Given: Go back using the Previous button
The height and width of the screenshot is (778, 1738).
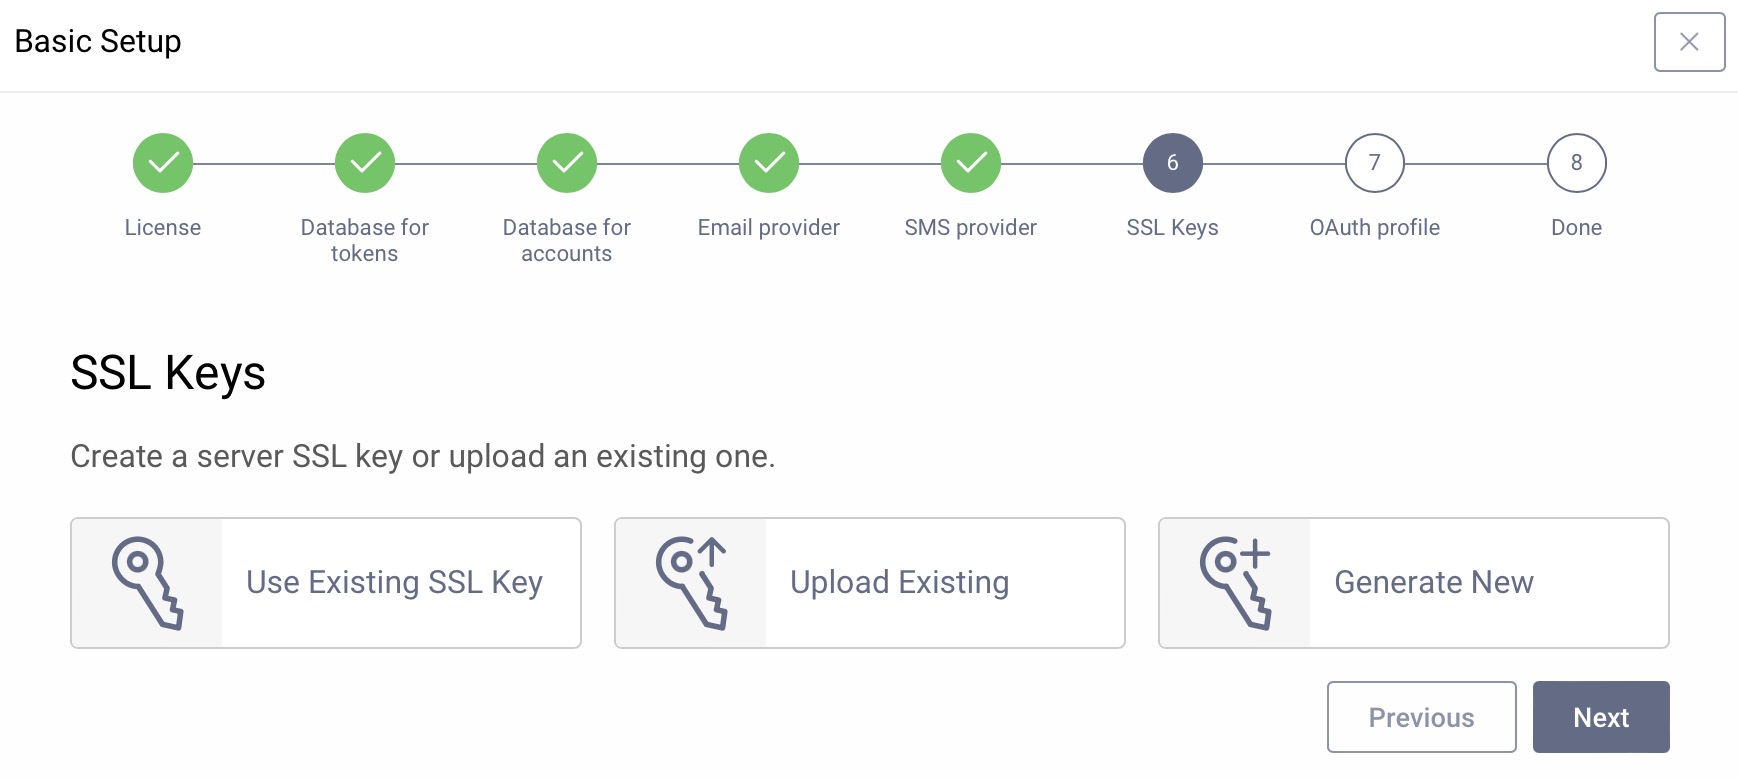Looking at the screenshot, I should coord(1421,717).
